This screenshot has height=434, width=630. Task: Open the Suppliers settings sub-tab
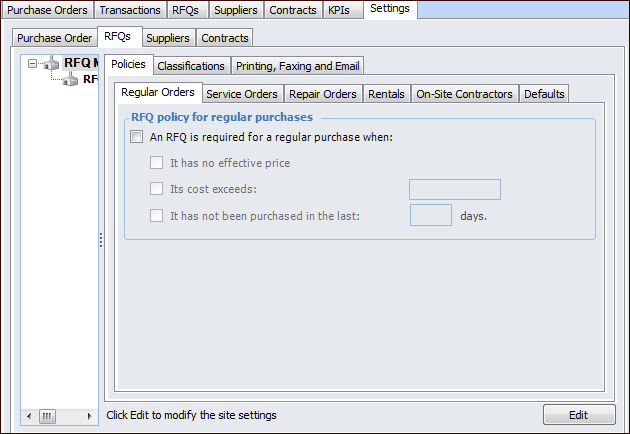[x=168, y=38]
